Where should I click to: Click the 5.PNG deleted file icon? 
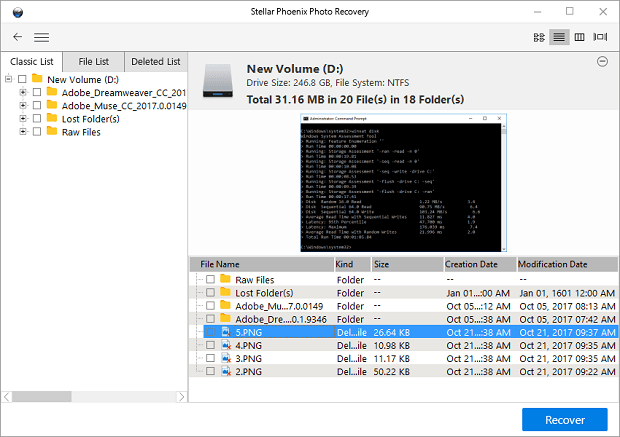226,332
